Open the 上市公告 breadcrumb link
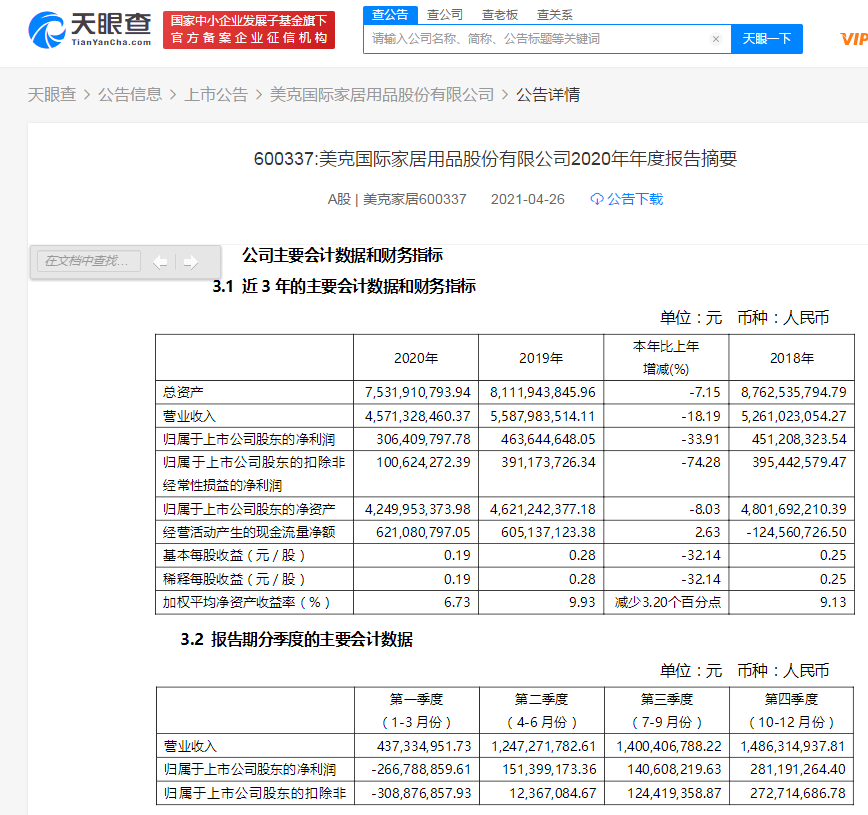 point(216,95)
